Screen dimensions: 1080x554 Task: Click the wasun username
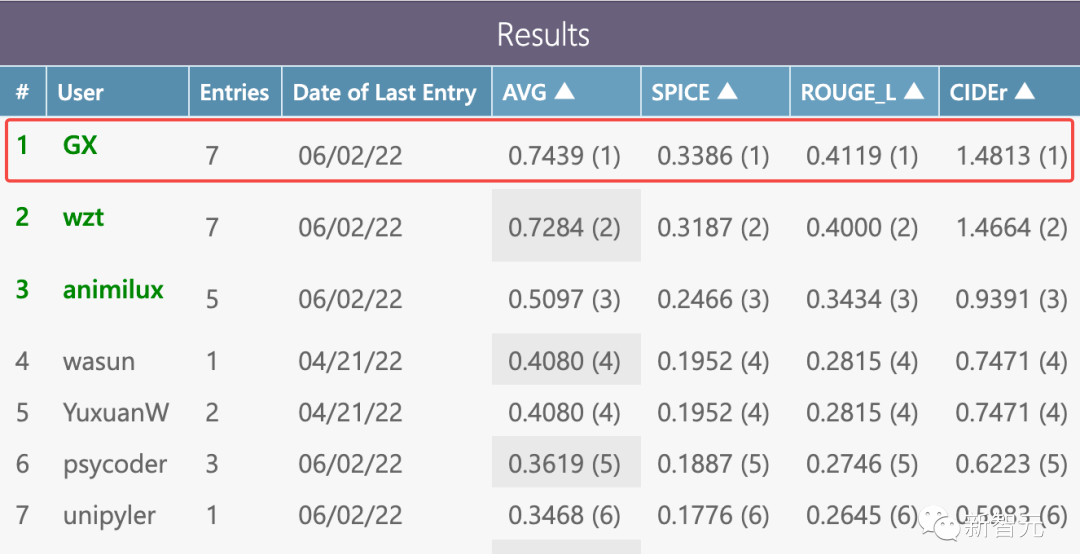(98, 361)
